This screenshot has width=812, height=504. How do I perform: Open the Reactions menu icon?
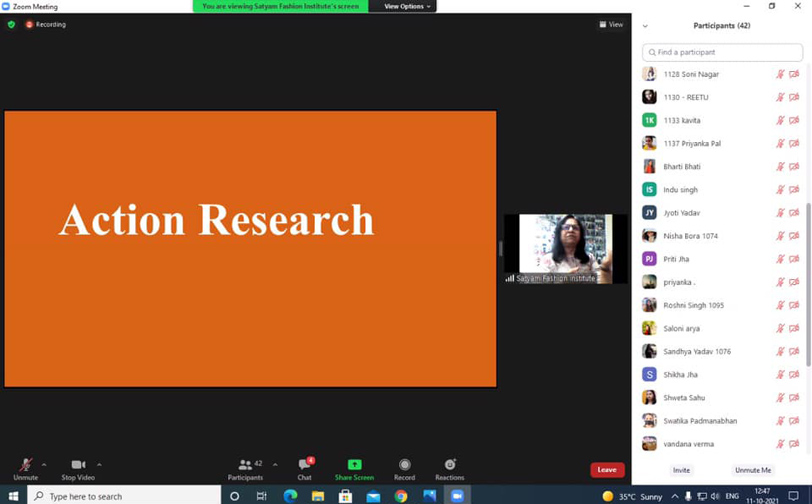click(449, 465)
